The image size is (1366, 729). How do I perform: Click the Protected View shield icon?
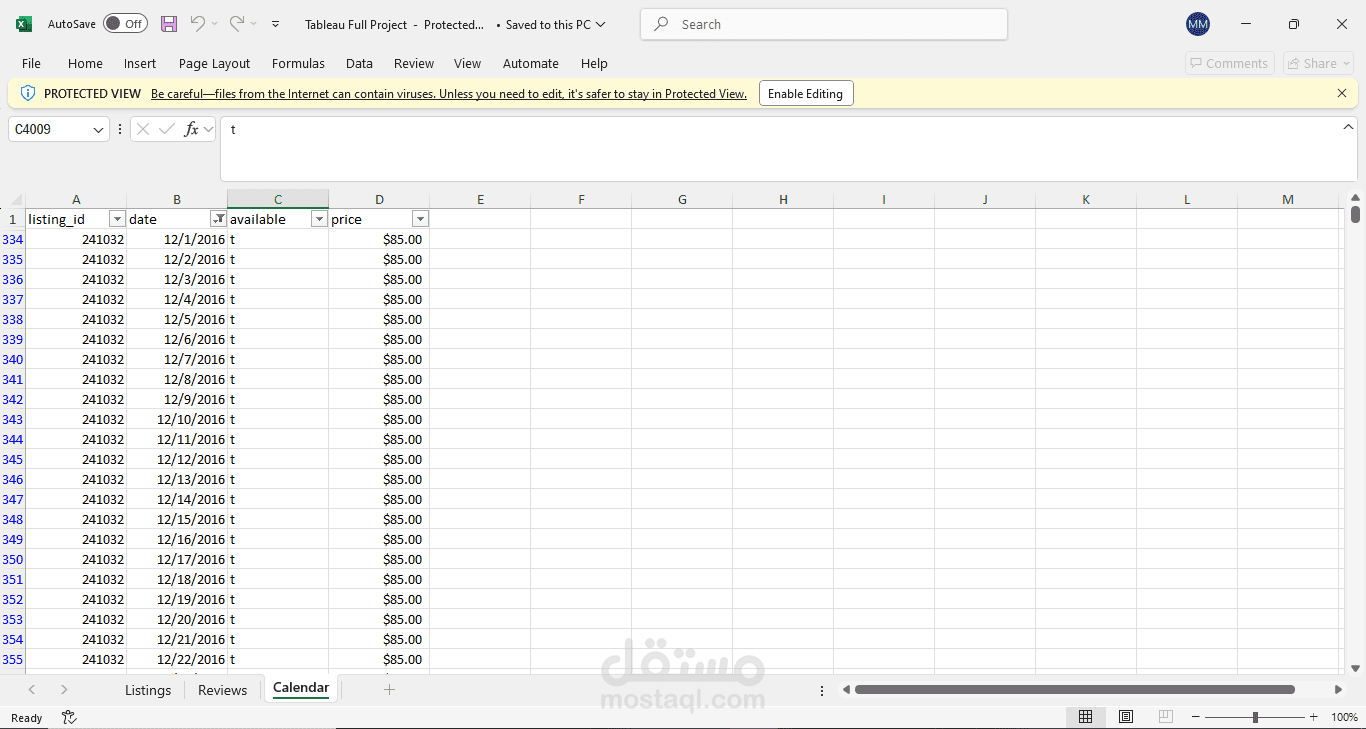(x=28, y=93)
